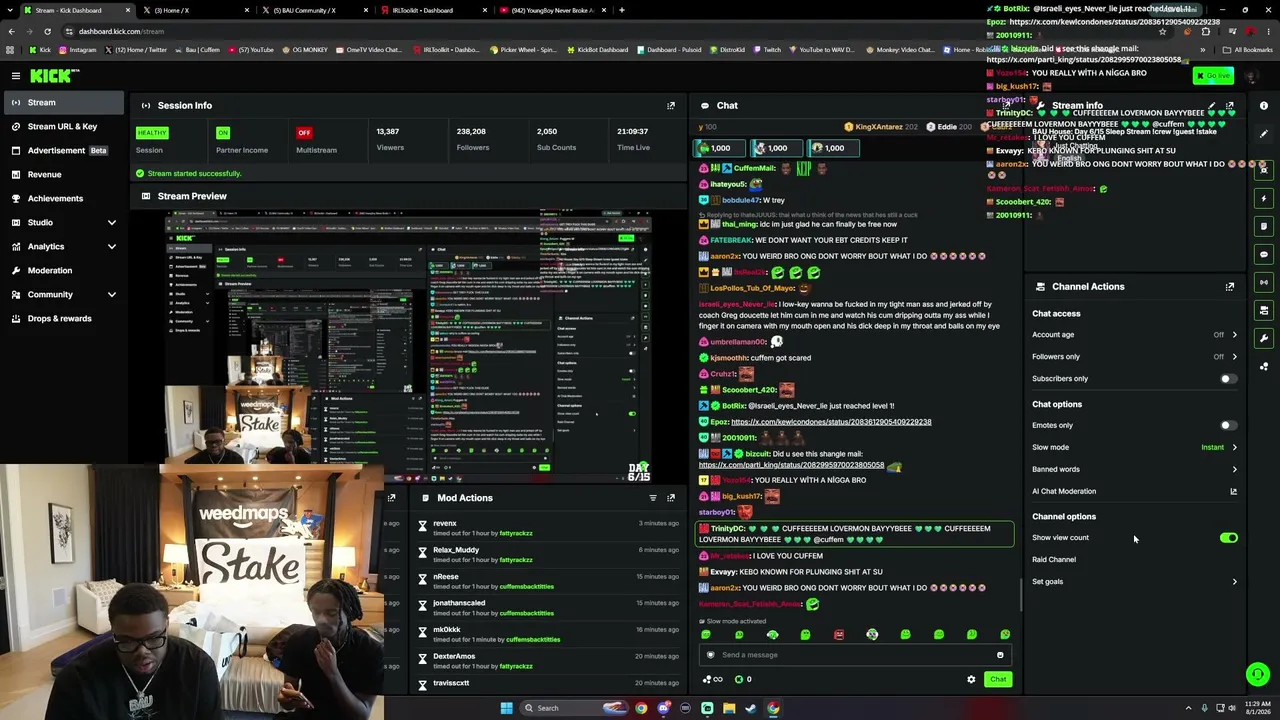Image resolution: width=1280 pixels, height=720 pixels.
Task: Expand the Studio sidebar section
Action: 112,222
